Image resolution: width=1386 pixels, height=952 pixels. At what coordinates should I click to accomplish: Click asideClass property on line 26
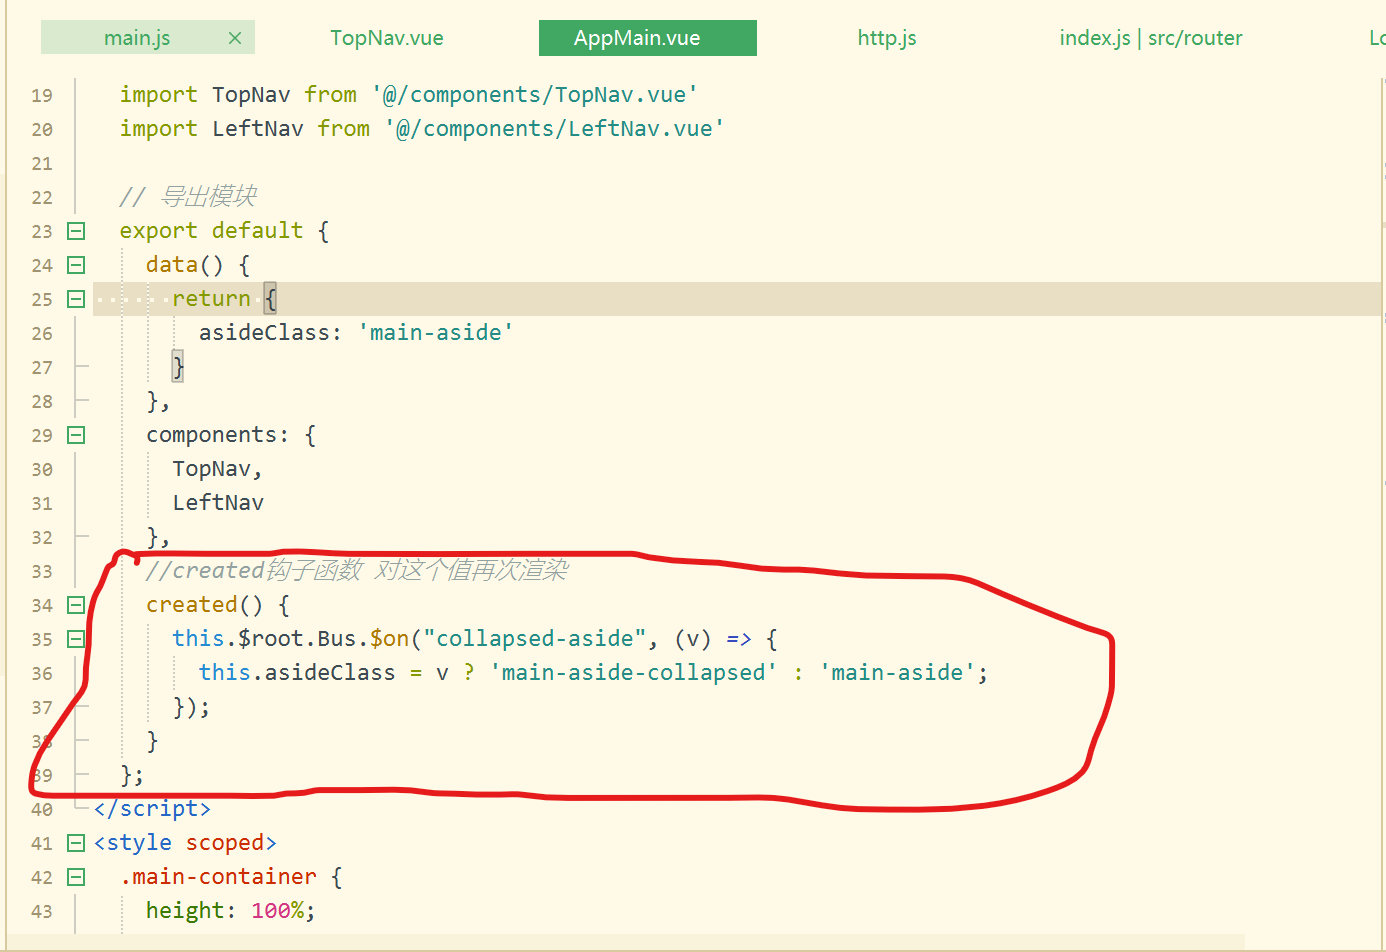point(264,333)
